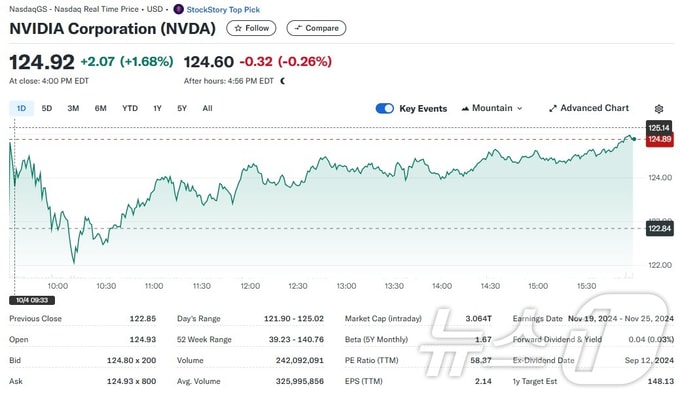Click the Advanced Chart expand arrows icon
This screenshot has height=397, width=680.
(552, 108)
